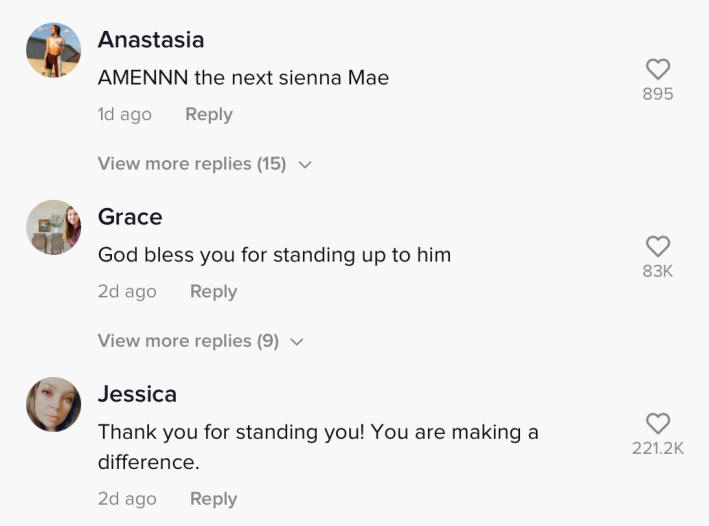View Jessica's profile picture

point(53,404)
